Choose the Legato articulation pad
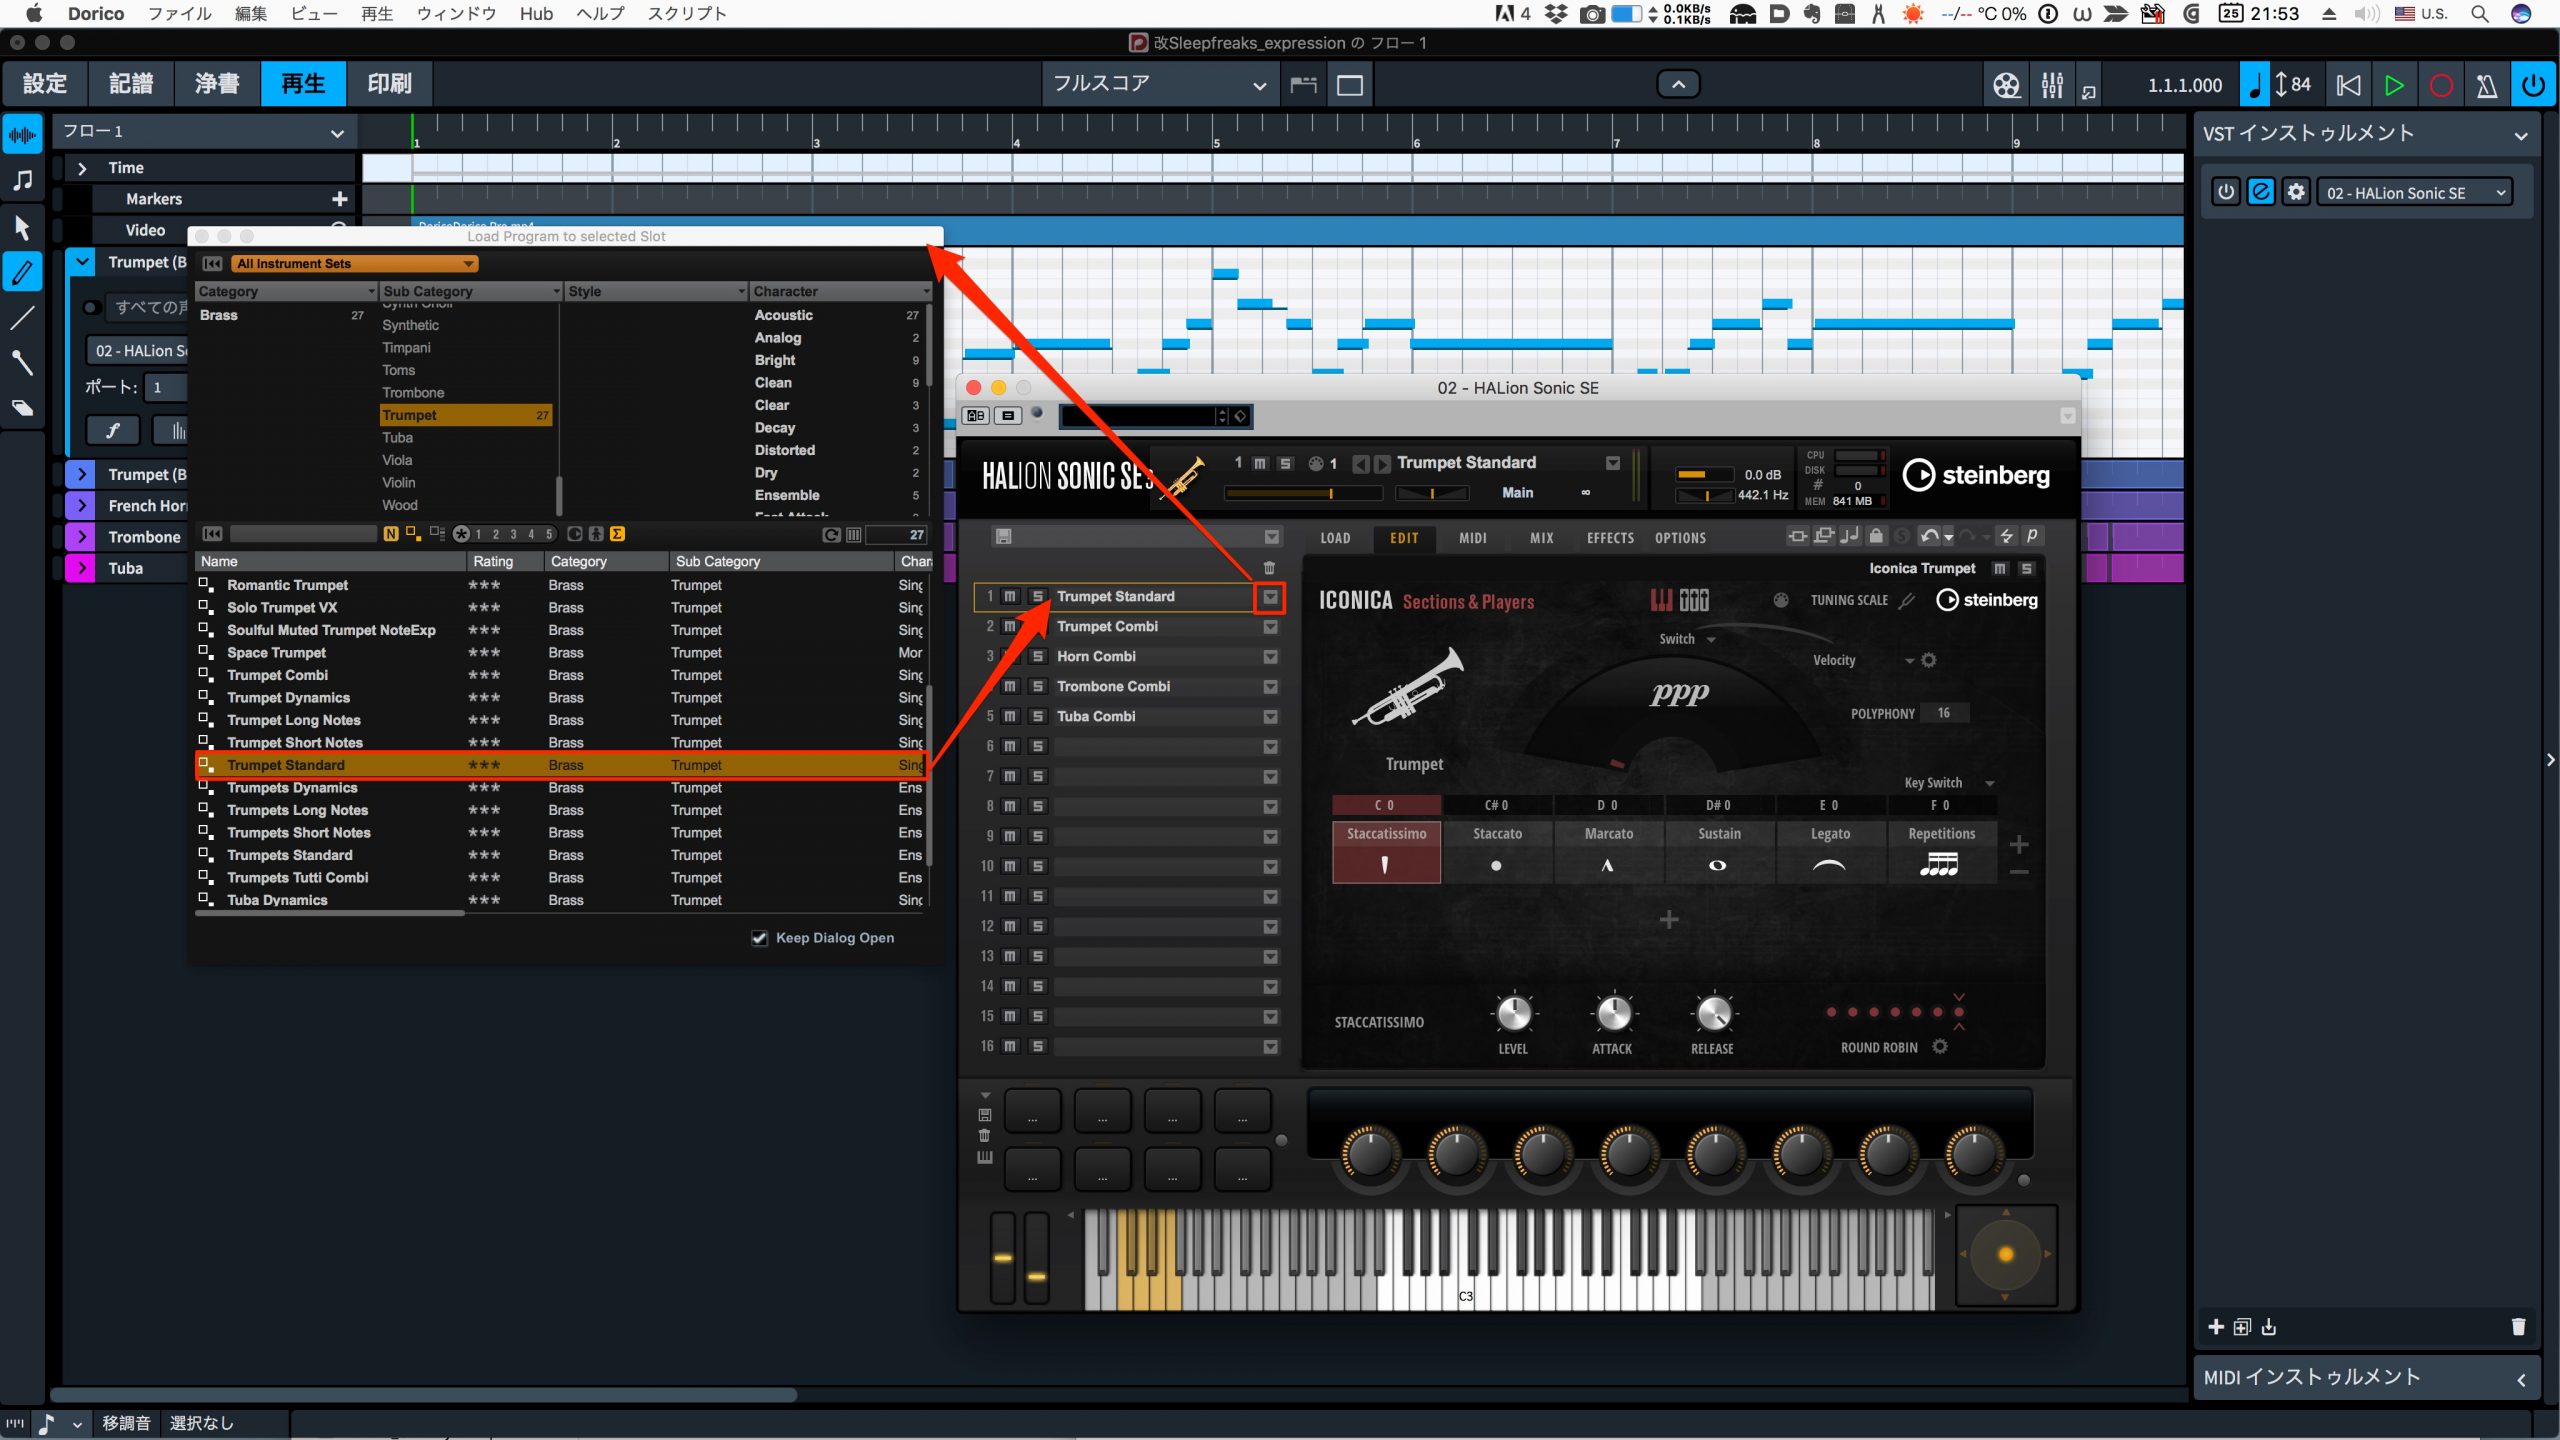Image resolution: width=2560 pixels, height=1440 pixels. 1830,851
